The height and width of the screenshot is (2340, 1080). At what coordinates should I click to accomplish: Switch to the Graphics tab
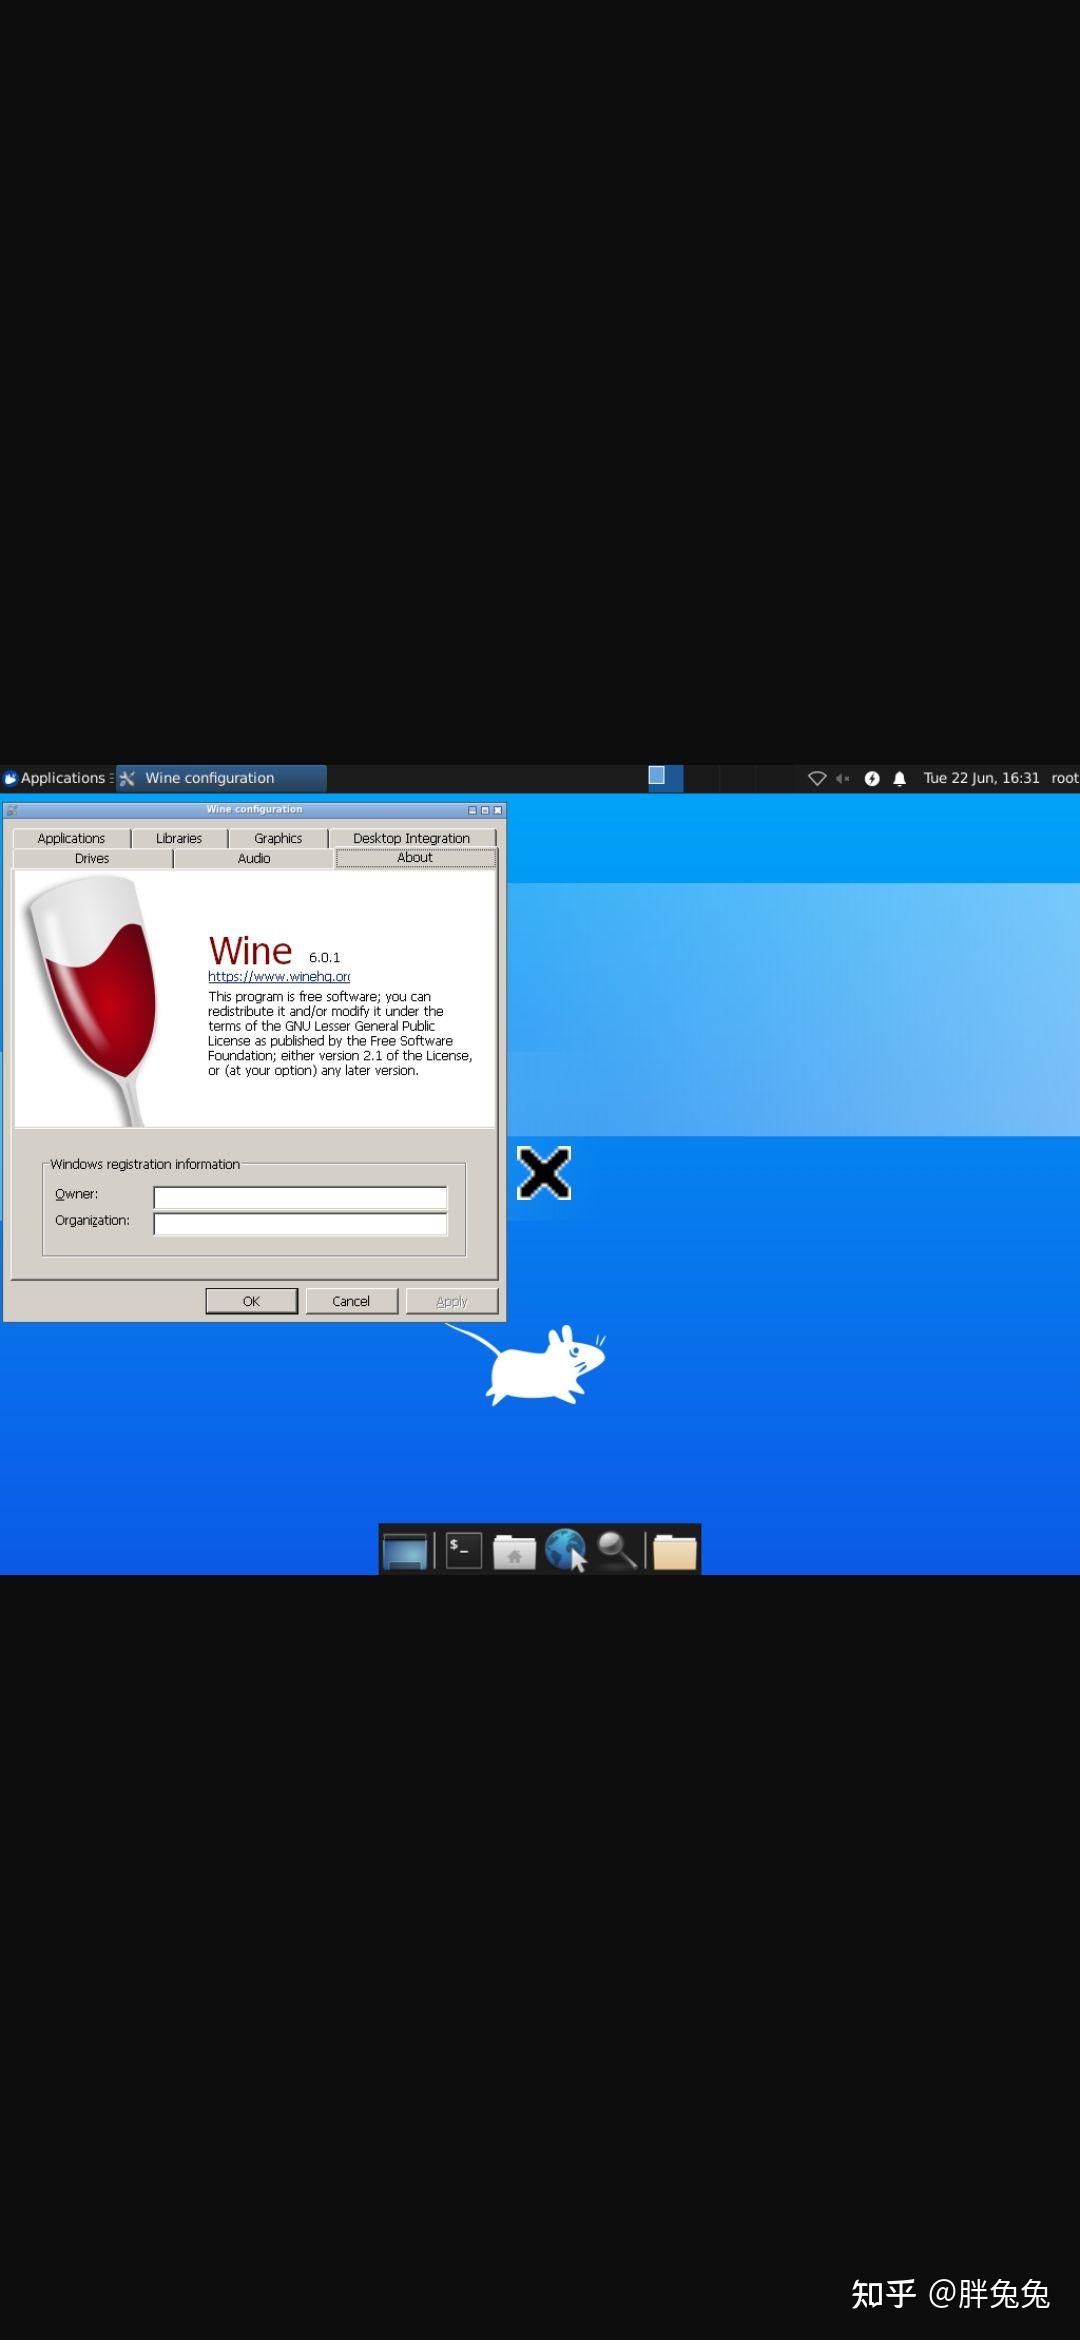[278, 838]
